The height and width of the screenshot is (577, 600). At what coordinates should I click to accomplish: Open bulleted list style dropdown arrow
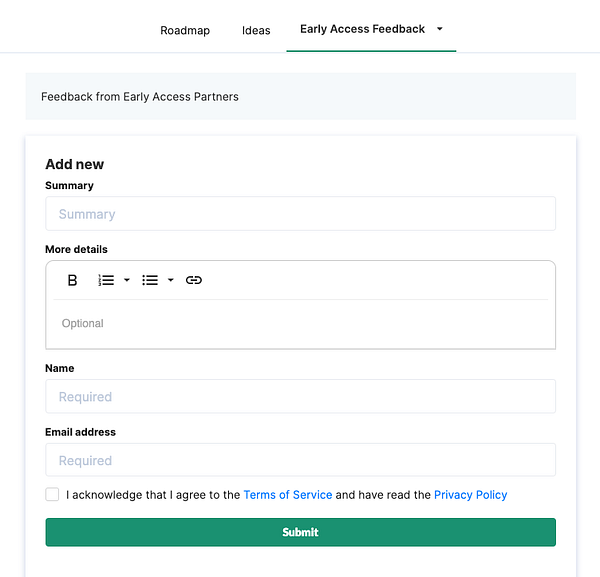point(171,280)
